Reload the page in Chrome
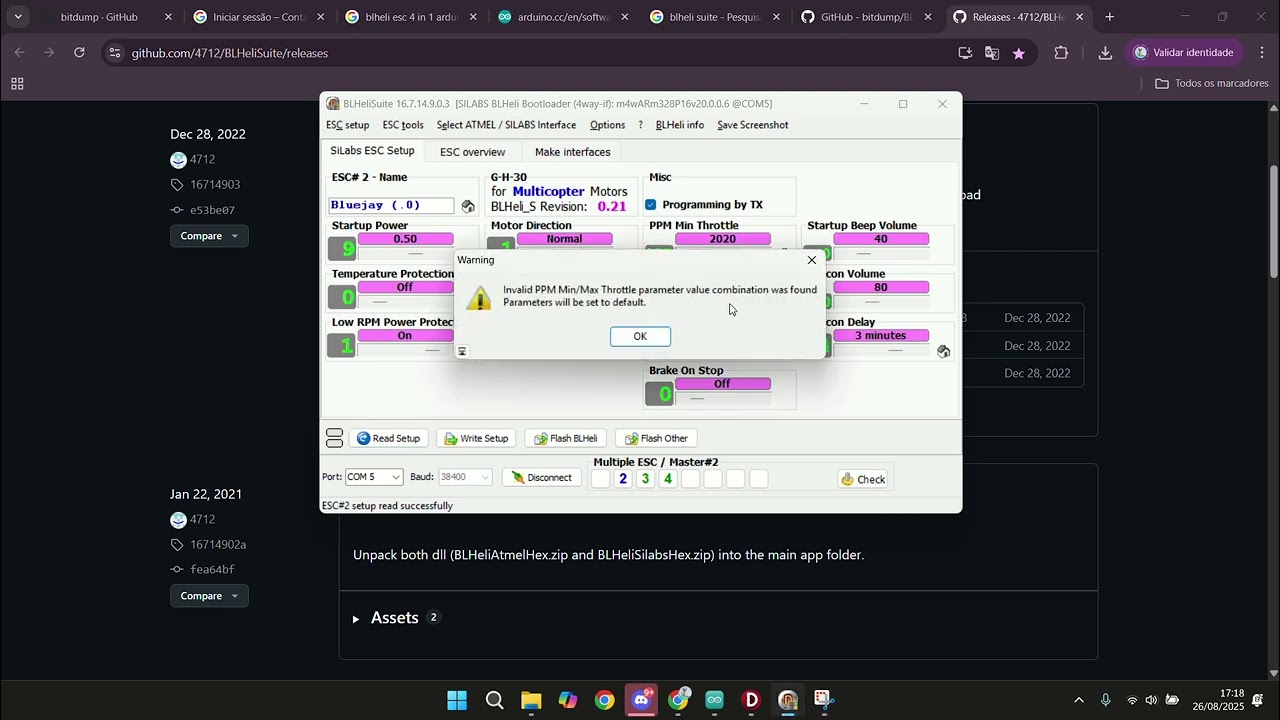The width and height of the screenshot is (1280, 720). click(x=79, y=53)
